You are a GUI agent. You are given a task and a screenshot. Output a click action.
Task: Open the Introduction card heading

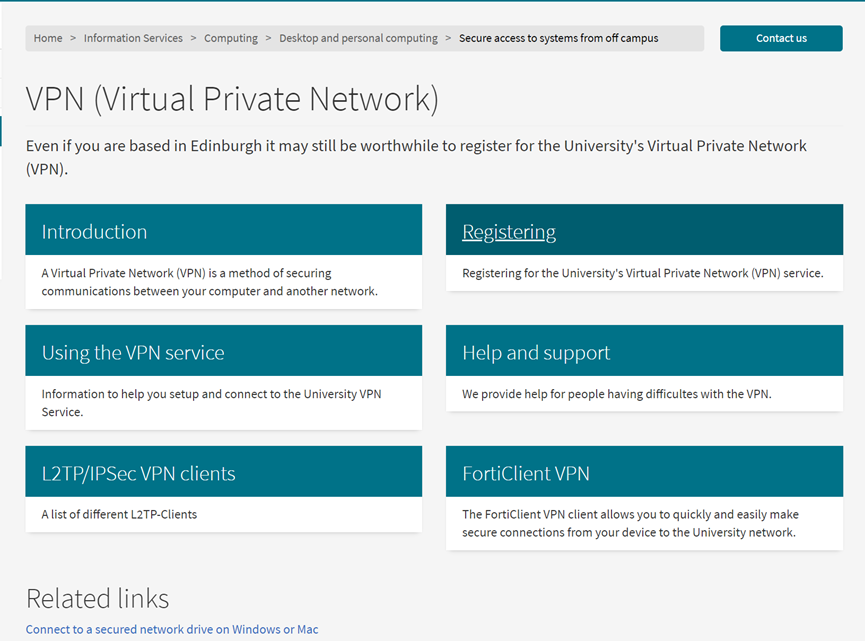click(x=94, y=232)
